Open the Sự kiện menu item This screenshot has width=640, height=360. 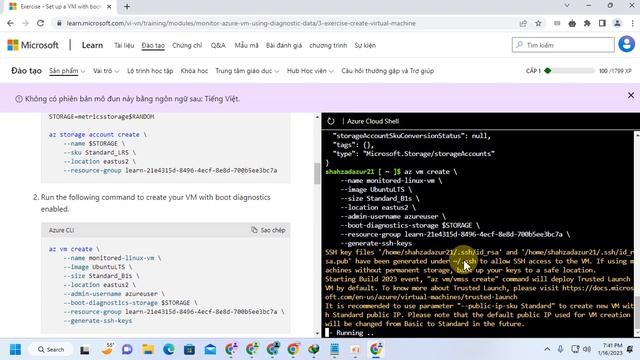point(365,45)
